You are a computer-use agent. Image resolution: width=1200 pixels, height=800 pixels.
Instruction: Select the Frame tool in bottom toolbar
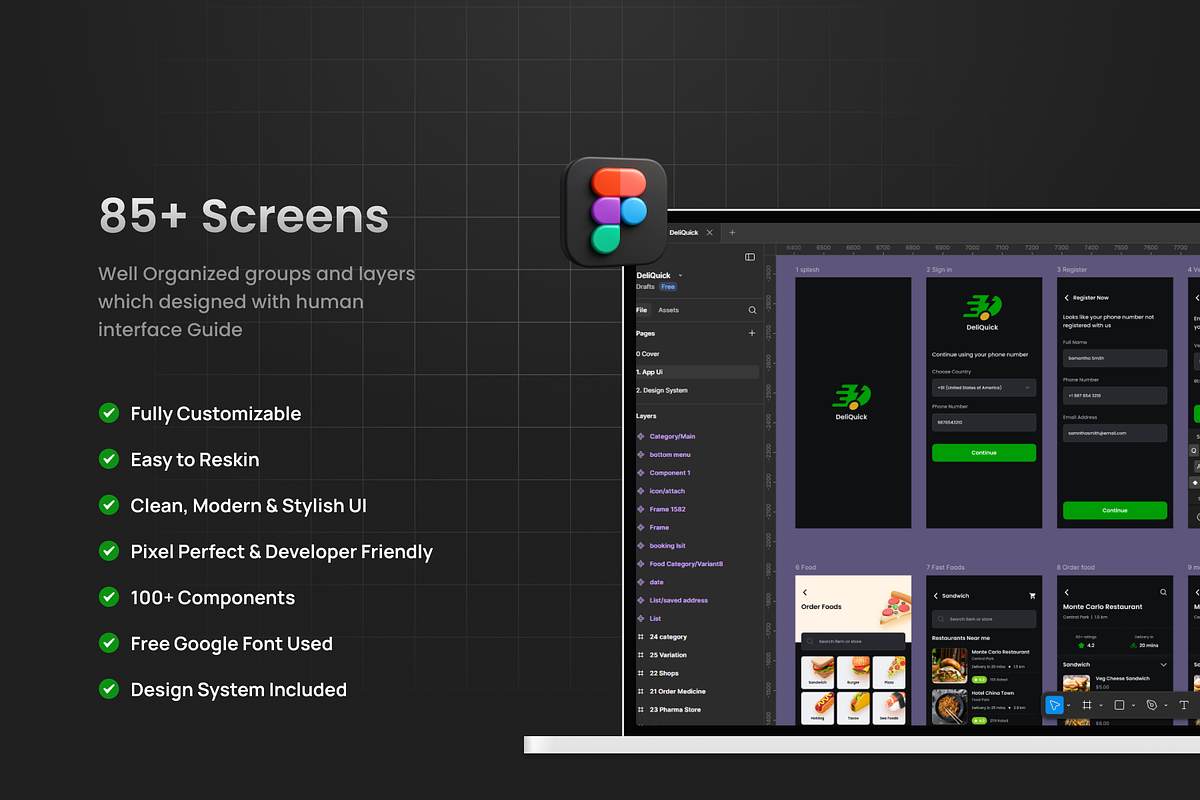[1087, 705]
